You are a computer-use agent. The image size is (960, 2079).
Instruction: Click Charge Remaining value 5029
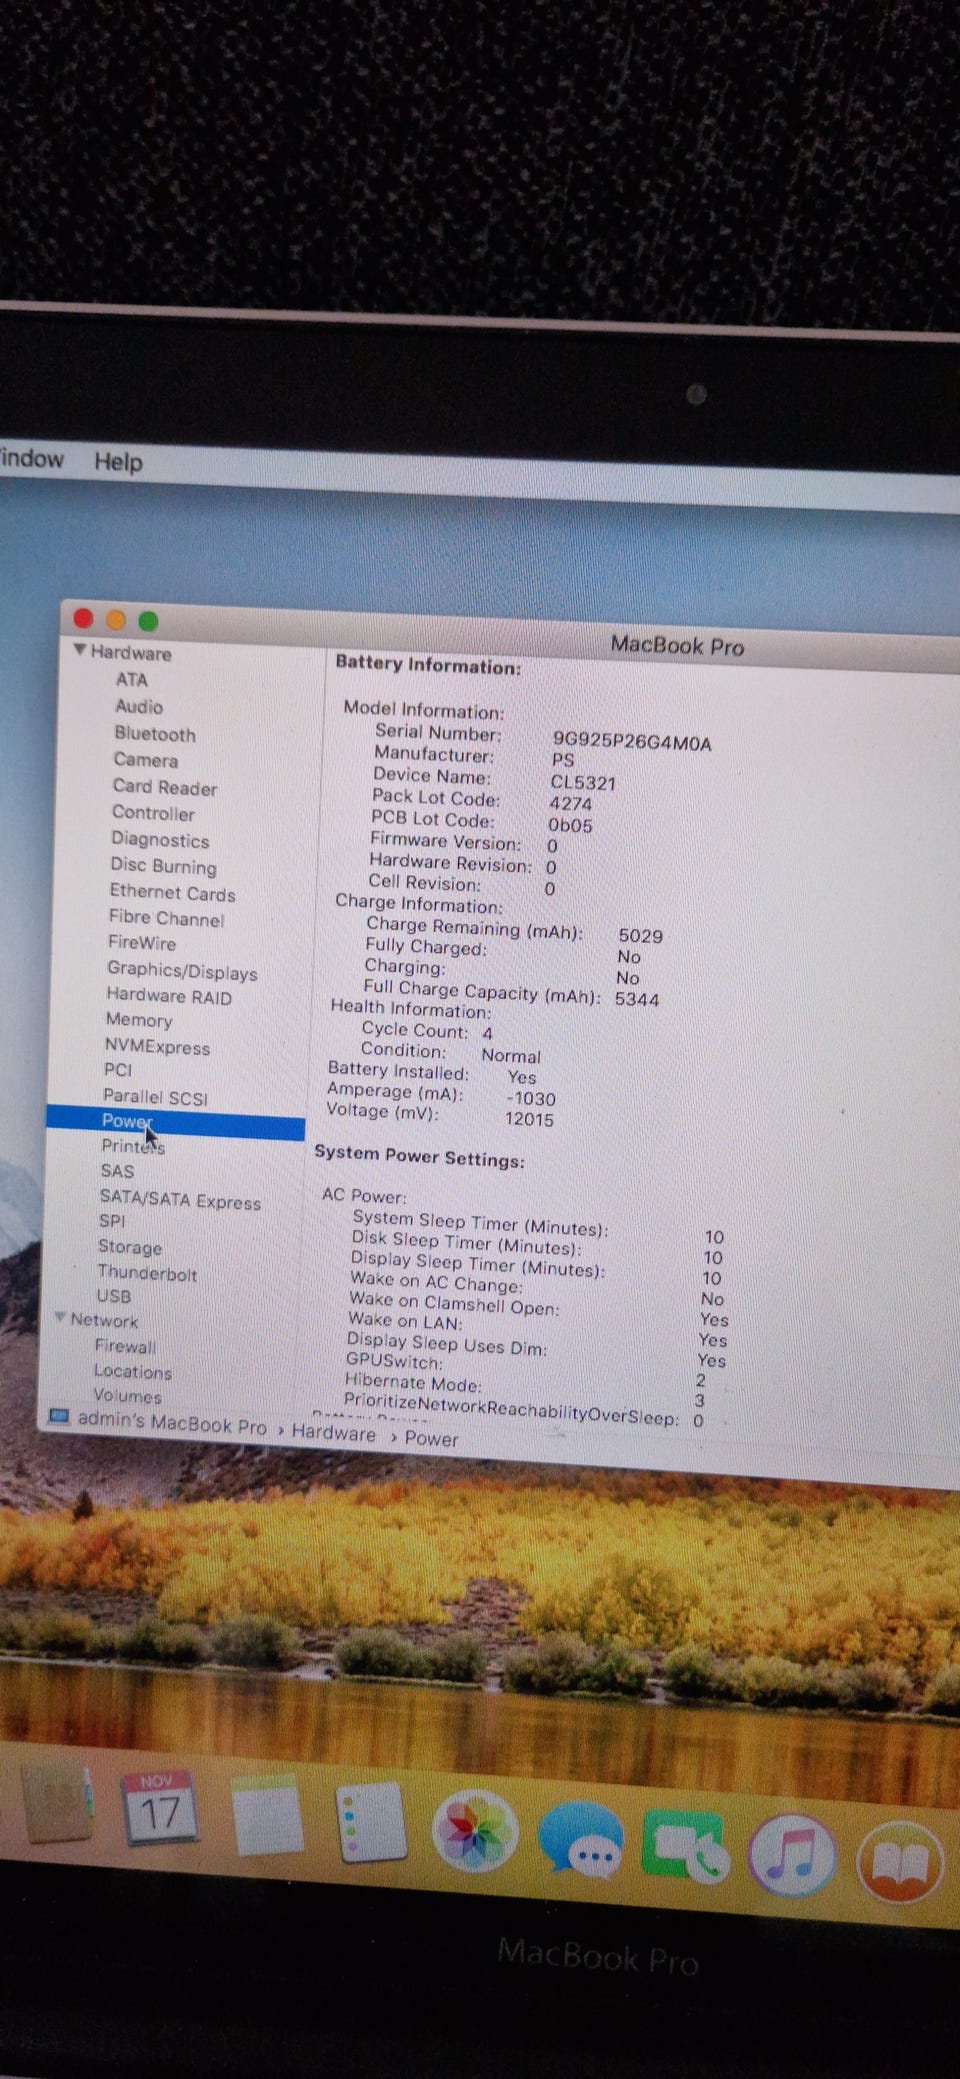point(640,935)
